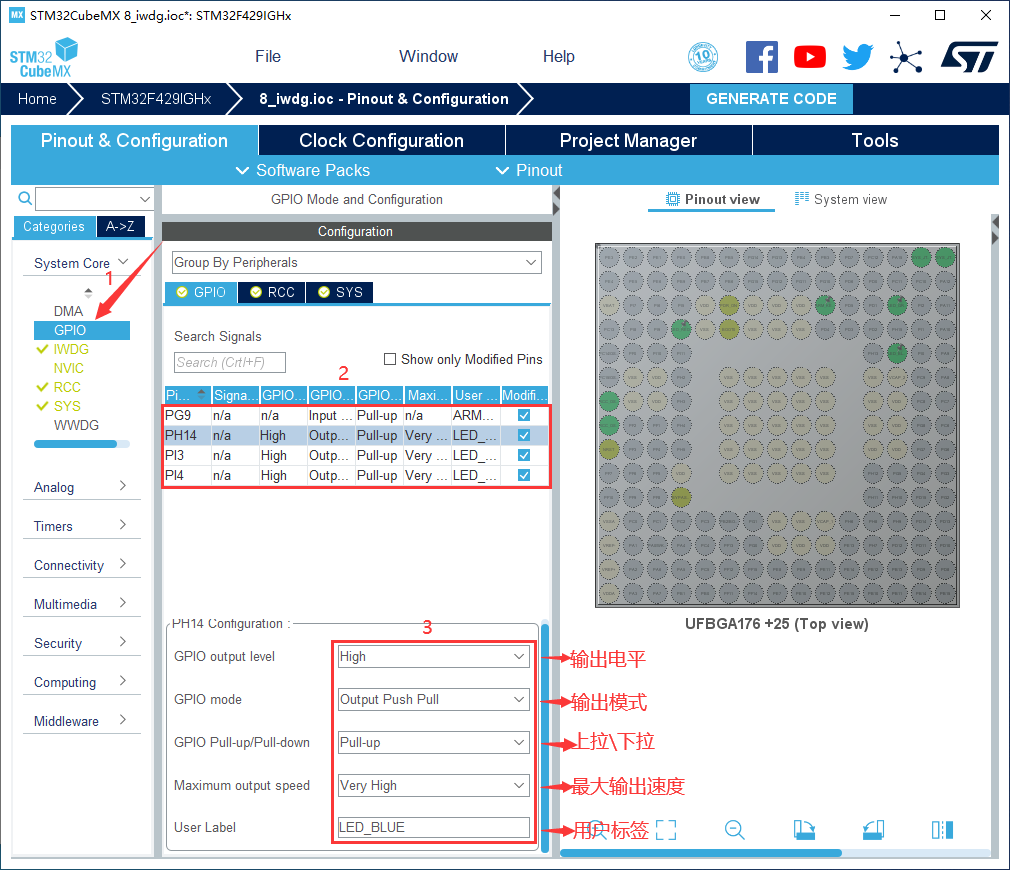
Task: Click the Facebook icon in header
Action: point(761,57)
